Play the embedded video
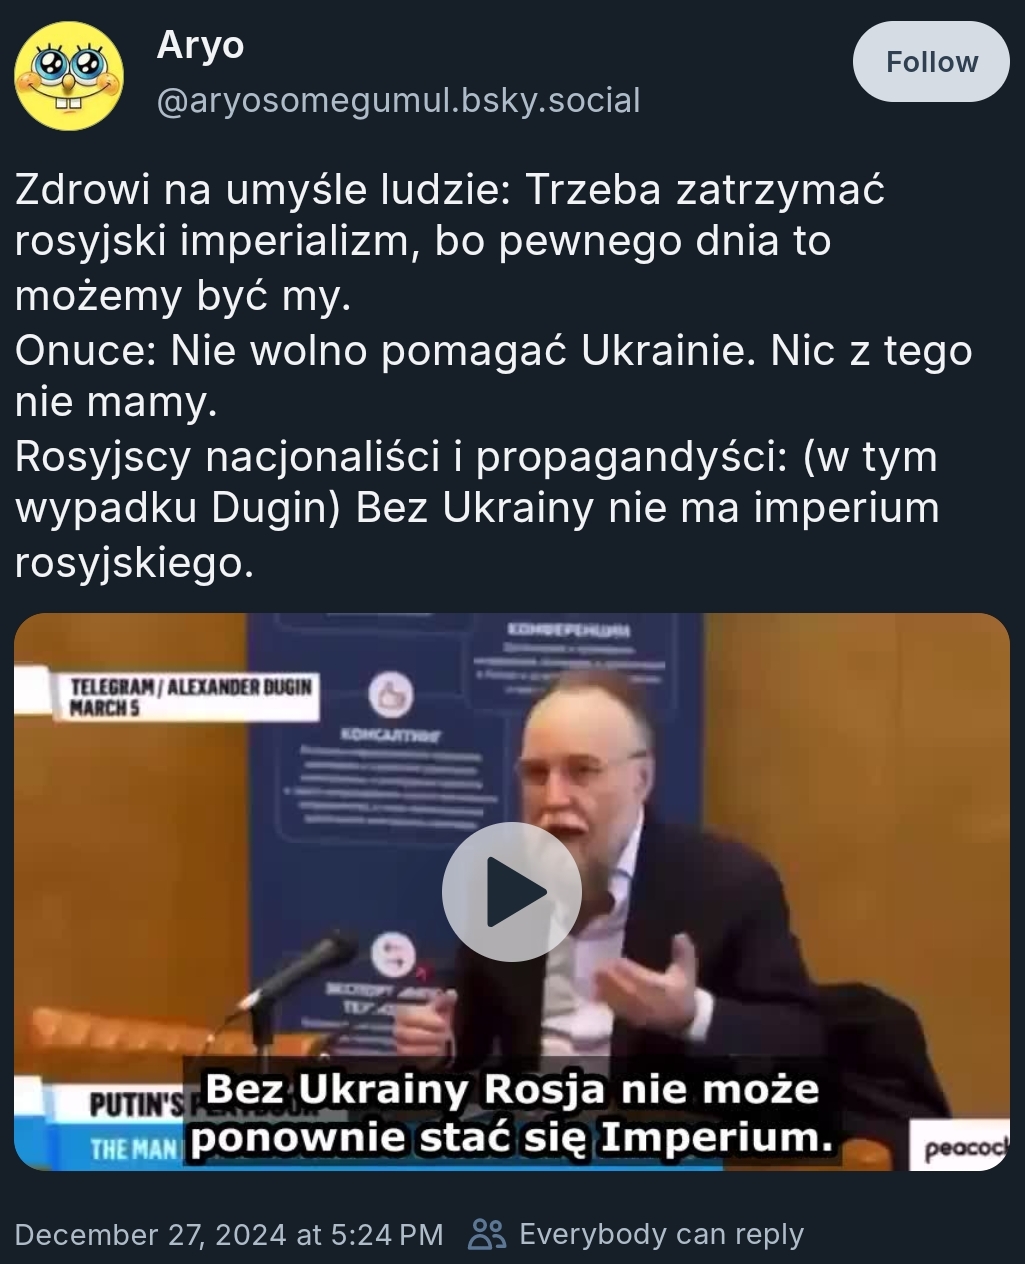This screenshot has width=1025, height=1264. tap(511, 891)
